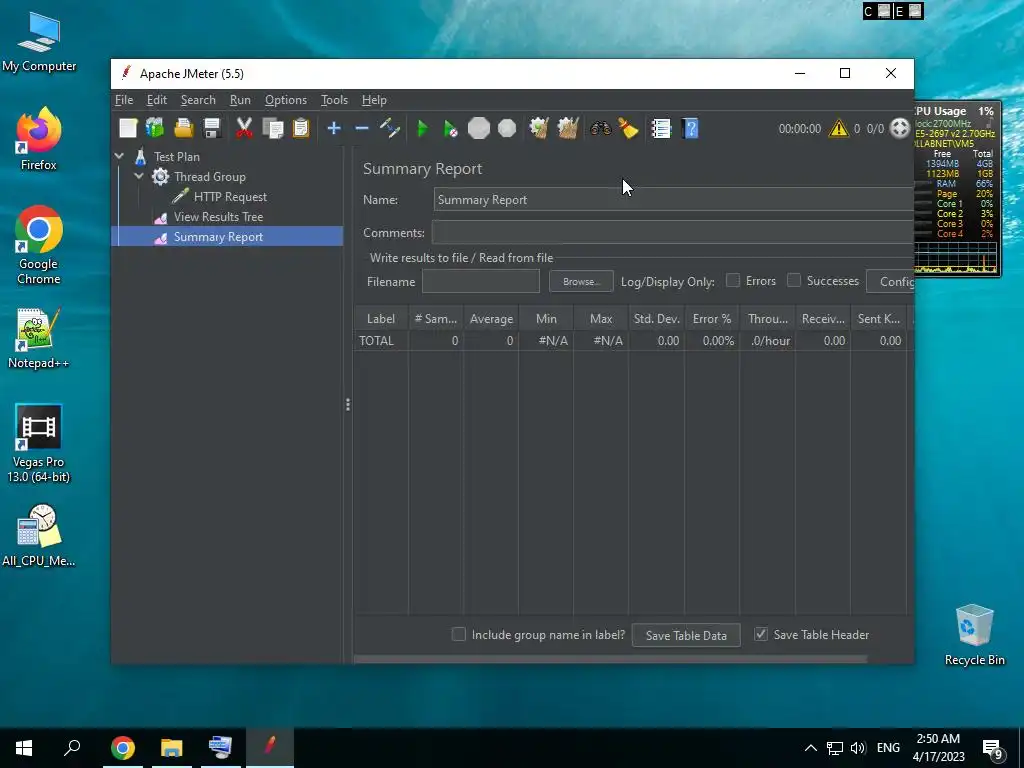
Task: Click the Name input field
Action: tap(673, 200)
